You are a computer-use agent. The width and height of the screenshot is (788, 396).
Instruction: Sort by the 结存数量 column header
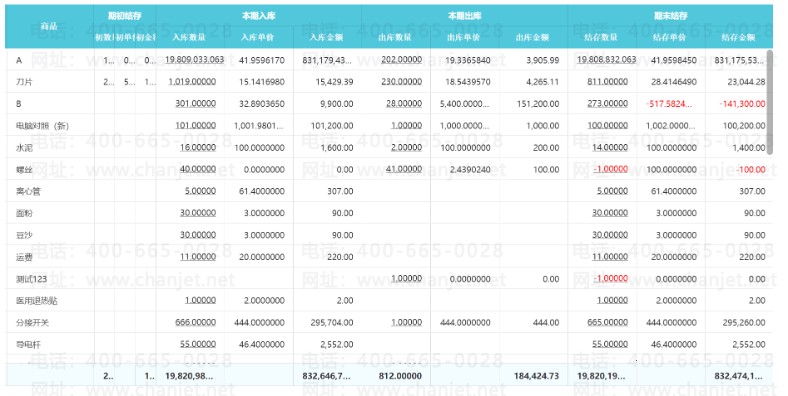[x=601, y=37]
